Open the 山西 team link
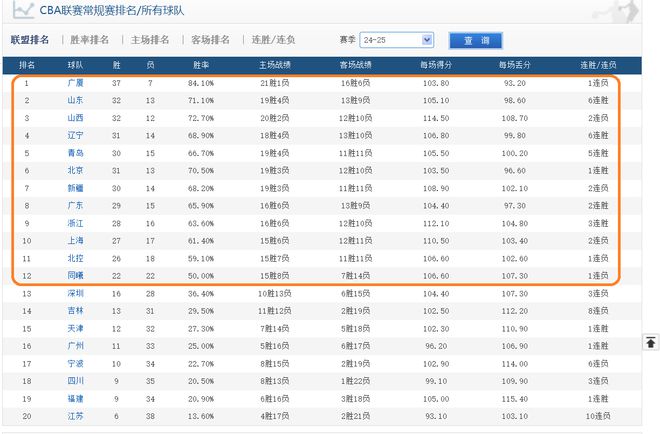The width and height of the screenshot is (660, 434). point(75,118)
